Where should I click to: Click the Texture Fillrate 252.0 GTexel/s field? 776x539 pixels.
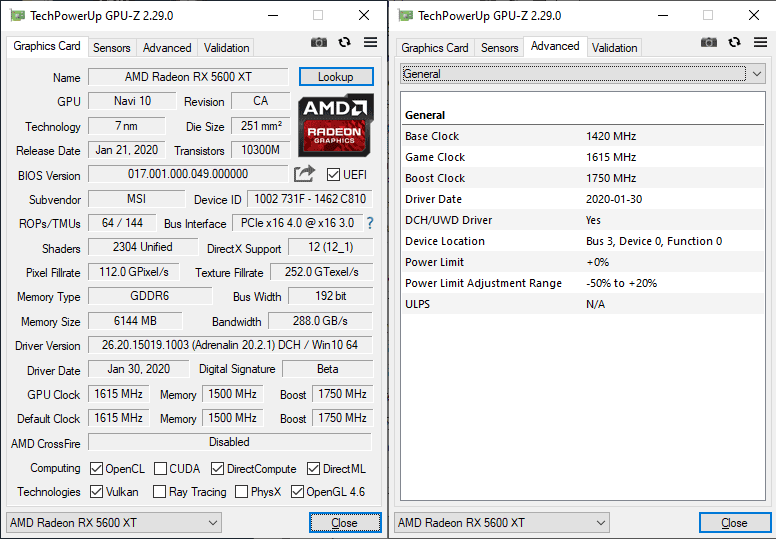pyautogui.click(x=322, y=272)
